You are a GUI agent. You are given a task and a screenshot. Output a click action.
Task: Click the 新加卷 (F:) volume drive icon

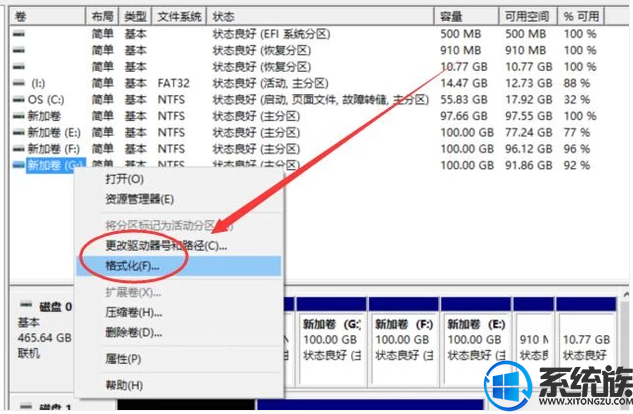coord(18,148)
